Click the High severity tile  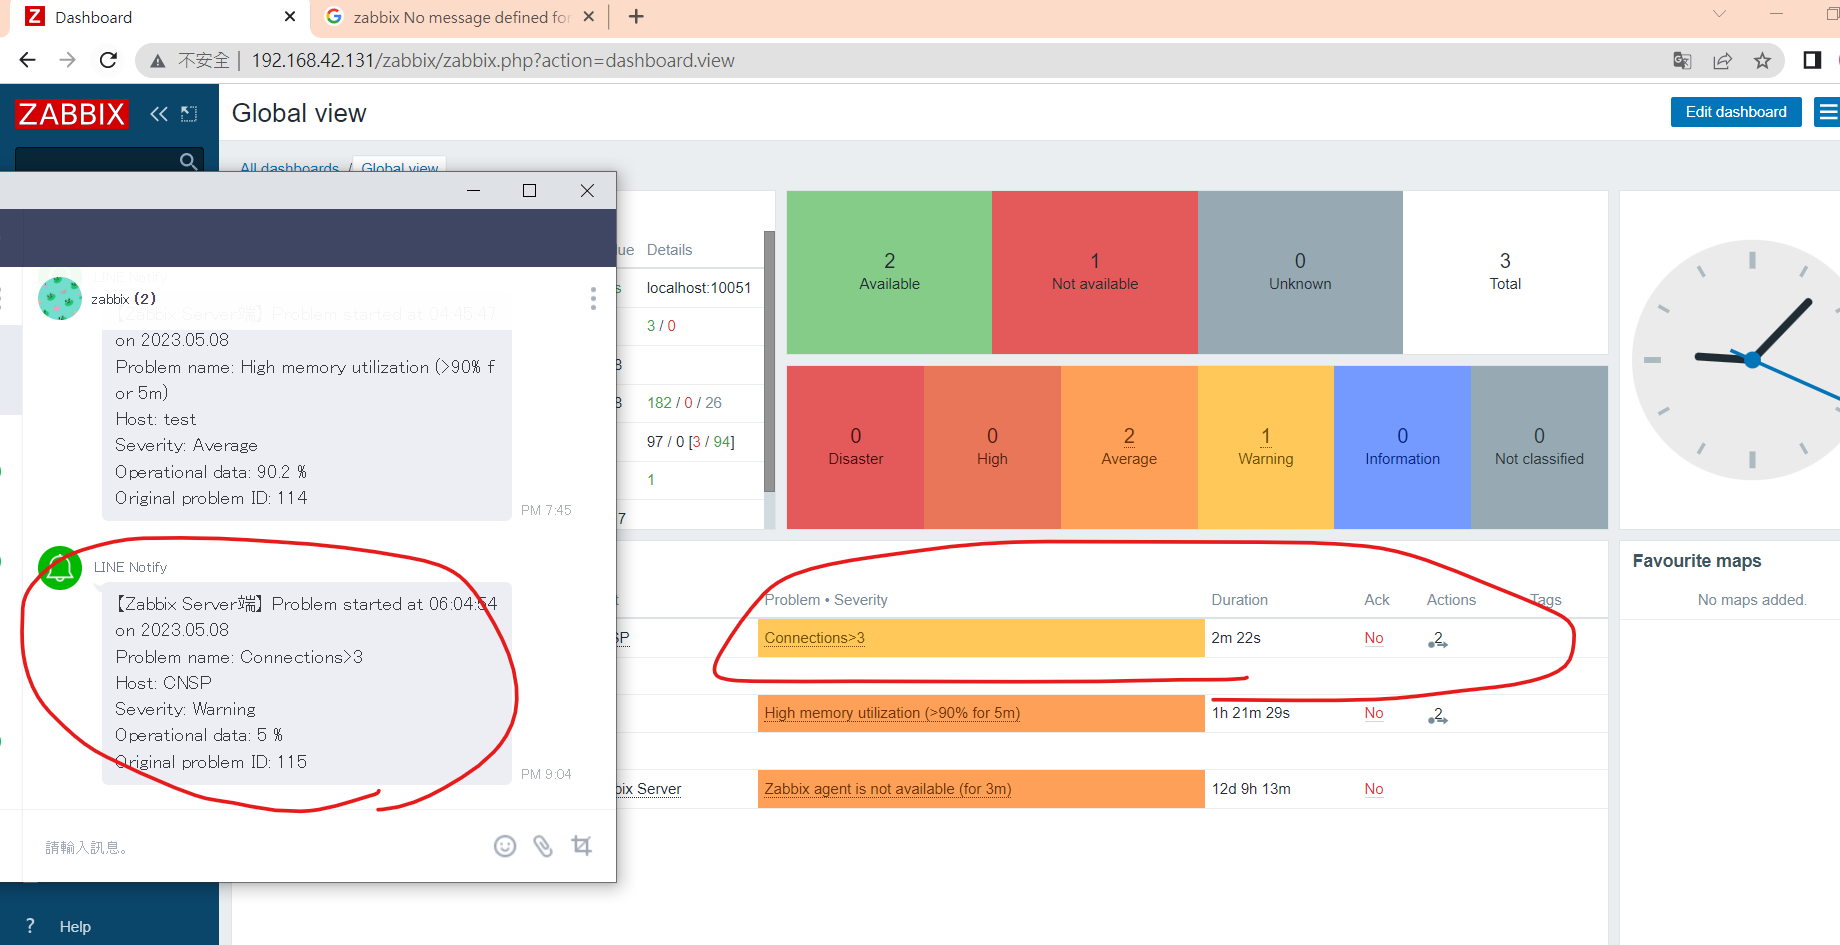(x=992, y=447)
